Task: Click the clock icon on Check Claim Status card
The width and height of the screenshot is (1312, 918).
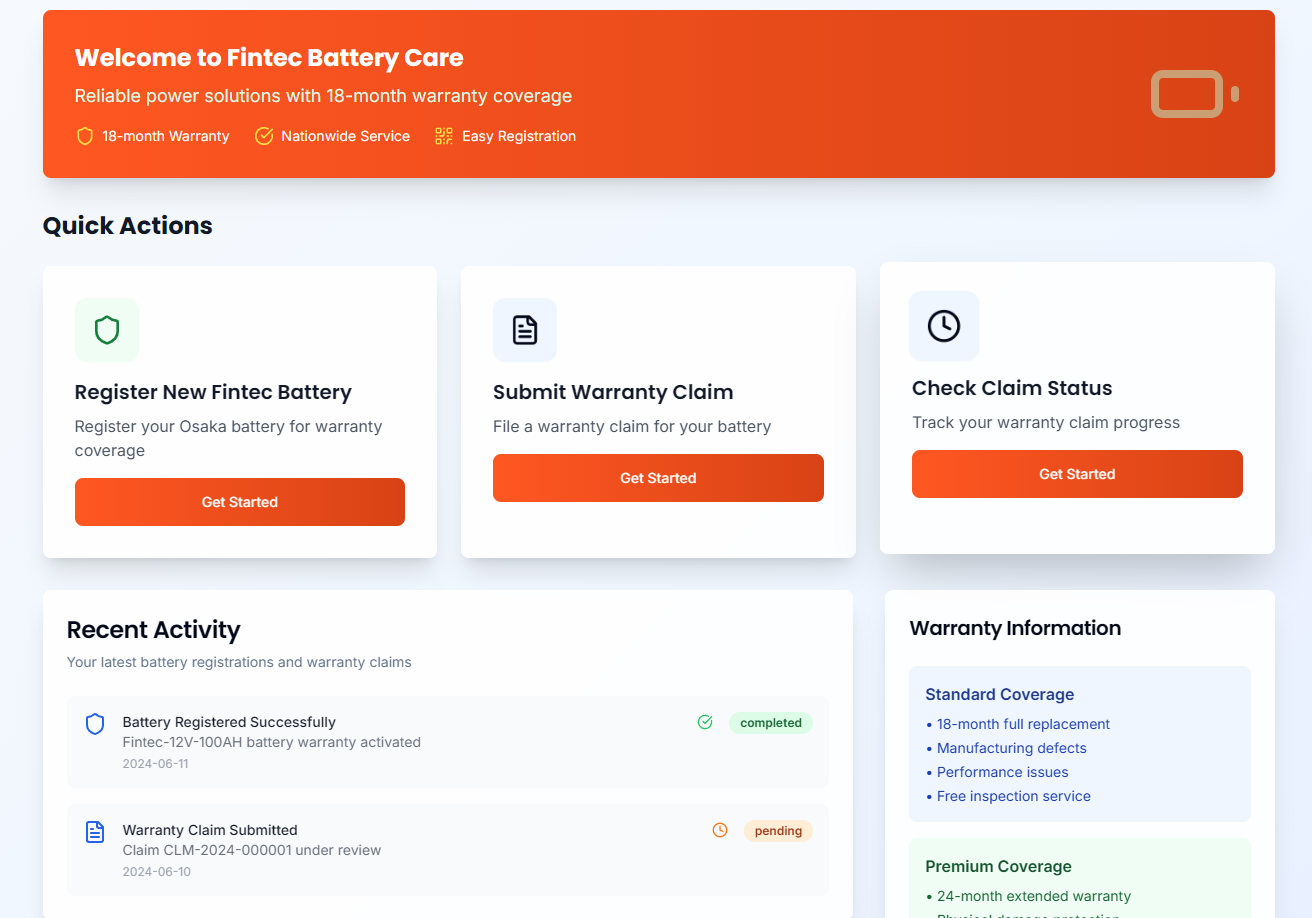Action: pyautogui.click(x=944, y=326)
